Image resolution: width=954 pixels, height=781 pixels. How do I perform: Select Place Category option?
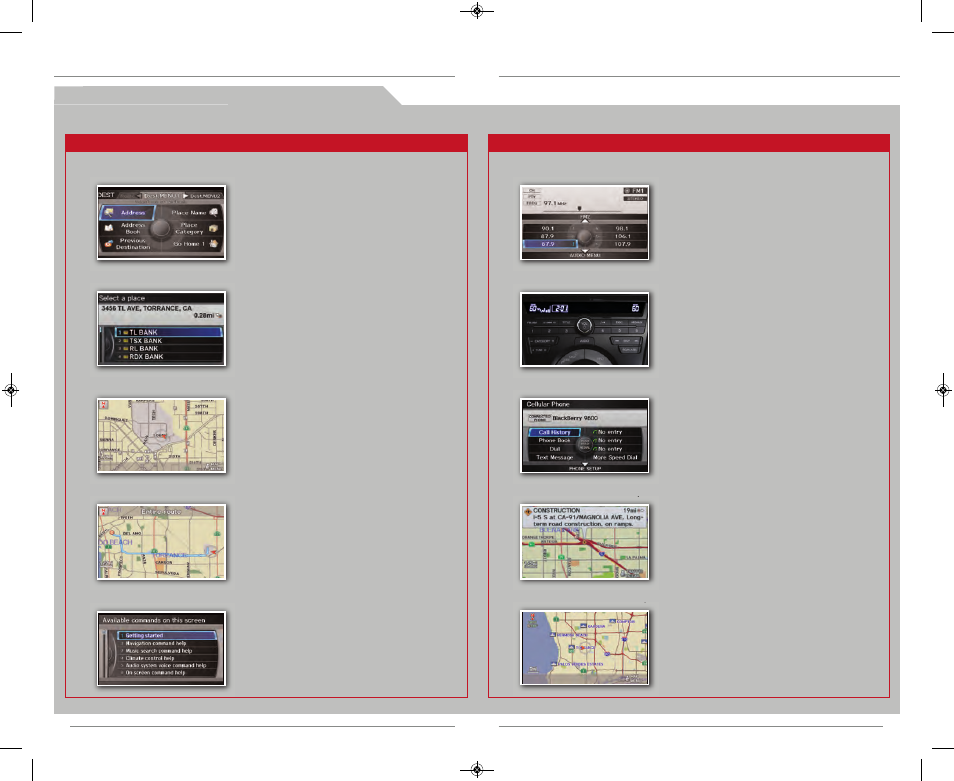point(189,228)
